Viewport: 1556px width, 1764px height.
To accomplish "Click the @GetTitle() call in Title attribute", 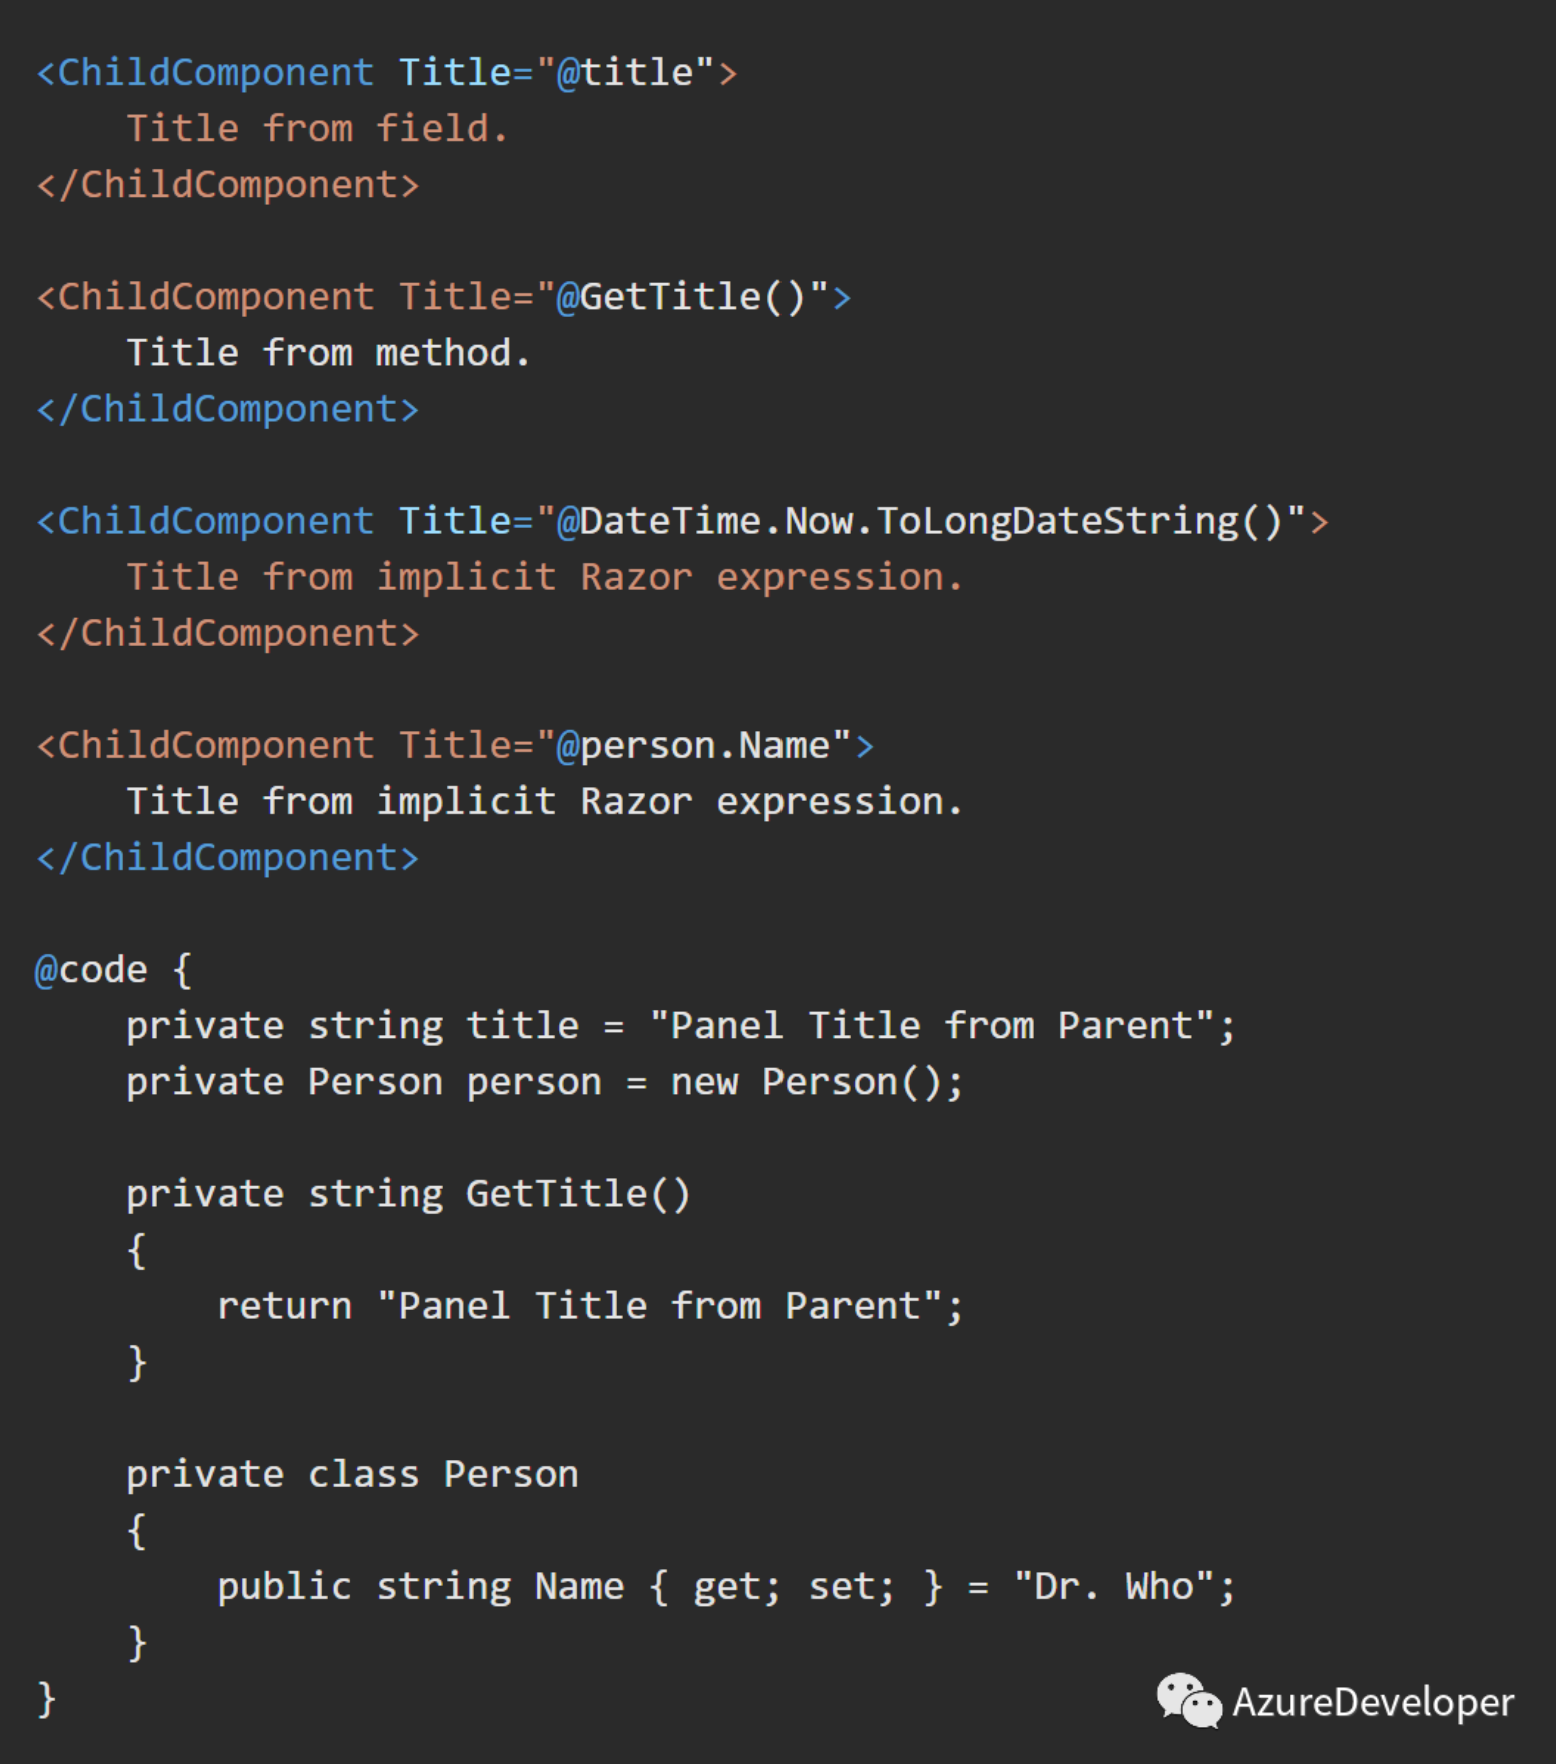I will [681, 297].
